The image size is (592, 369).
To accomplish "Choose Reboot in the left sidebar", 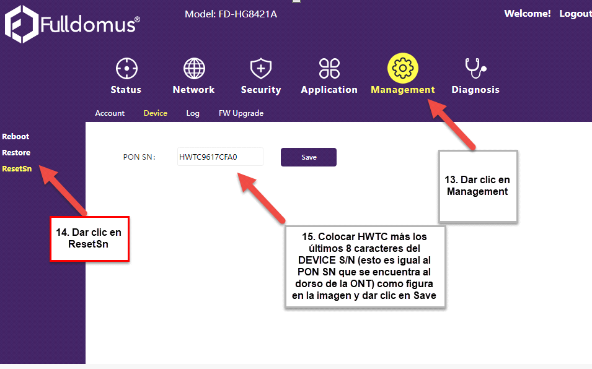I will (15, 136).
